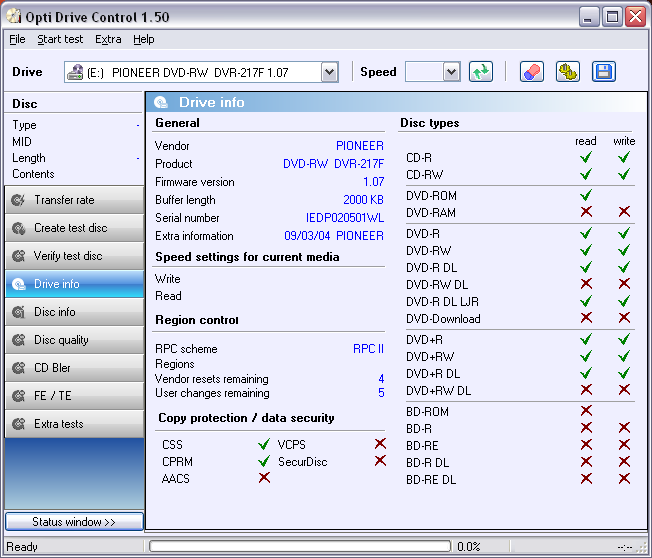The width and height of the screenshot is (652, 558).
Task: Go to the Disc info section
Action: (74, 312)
